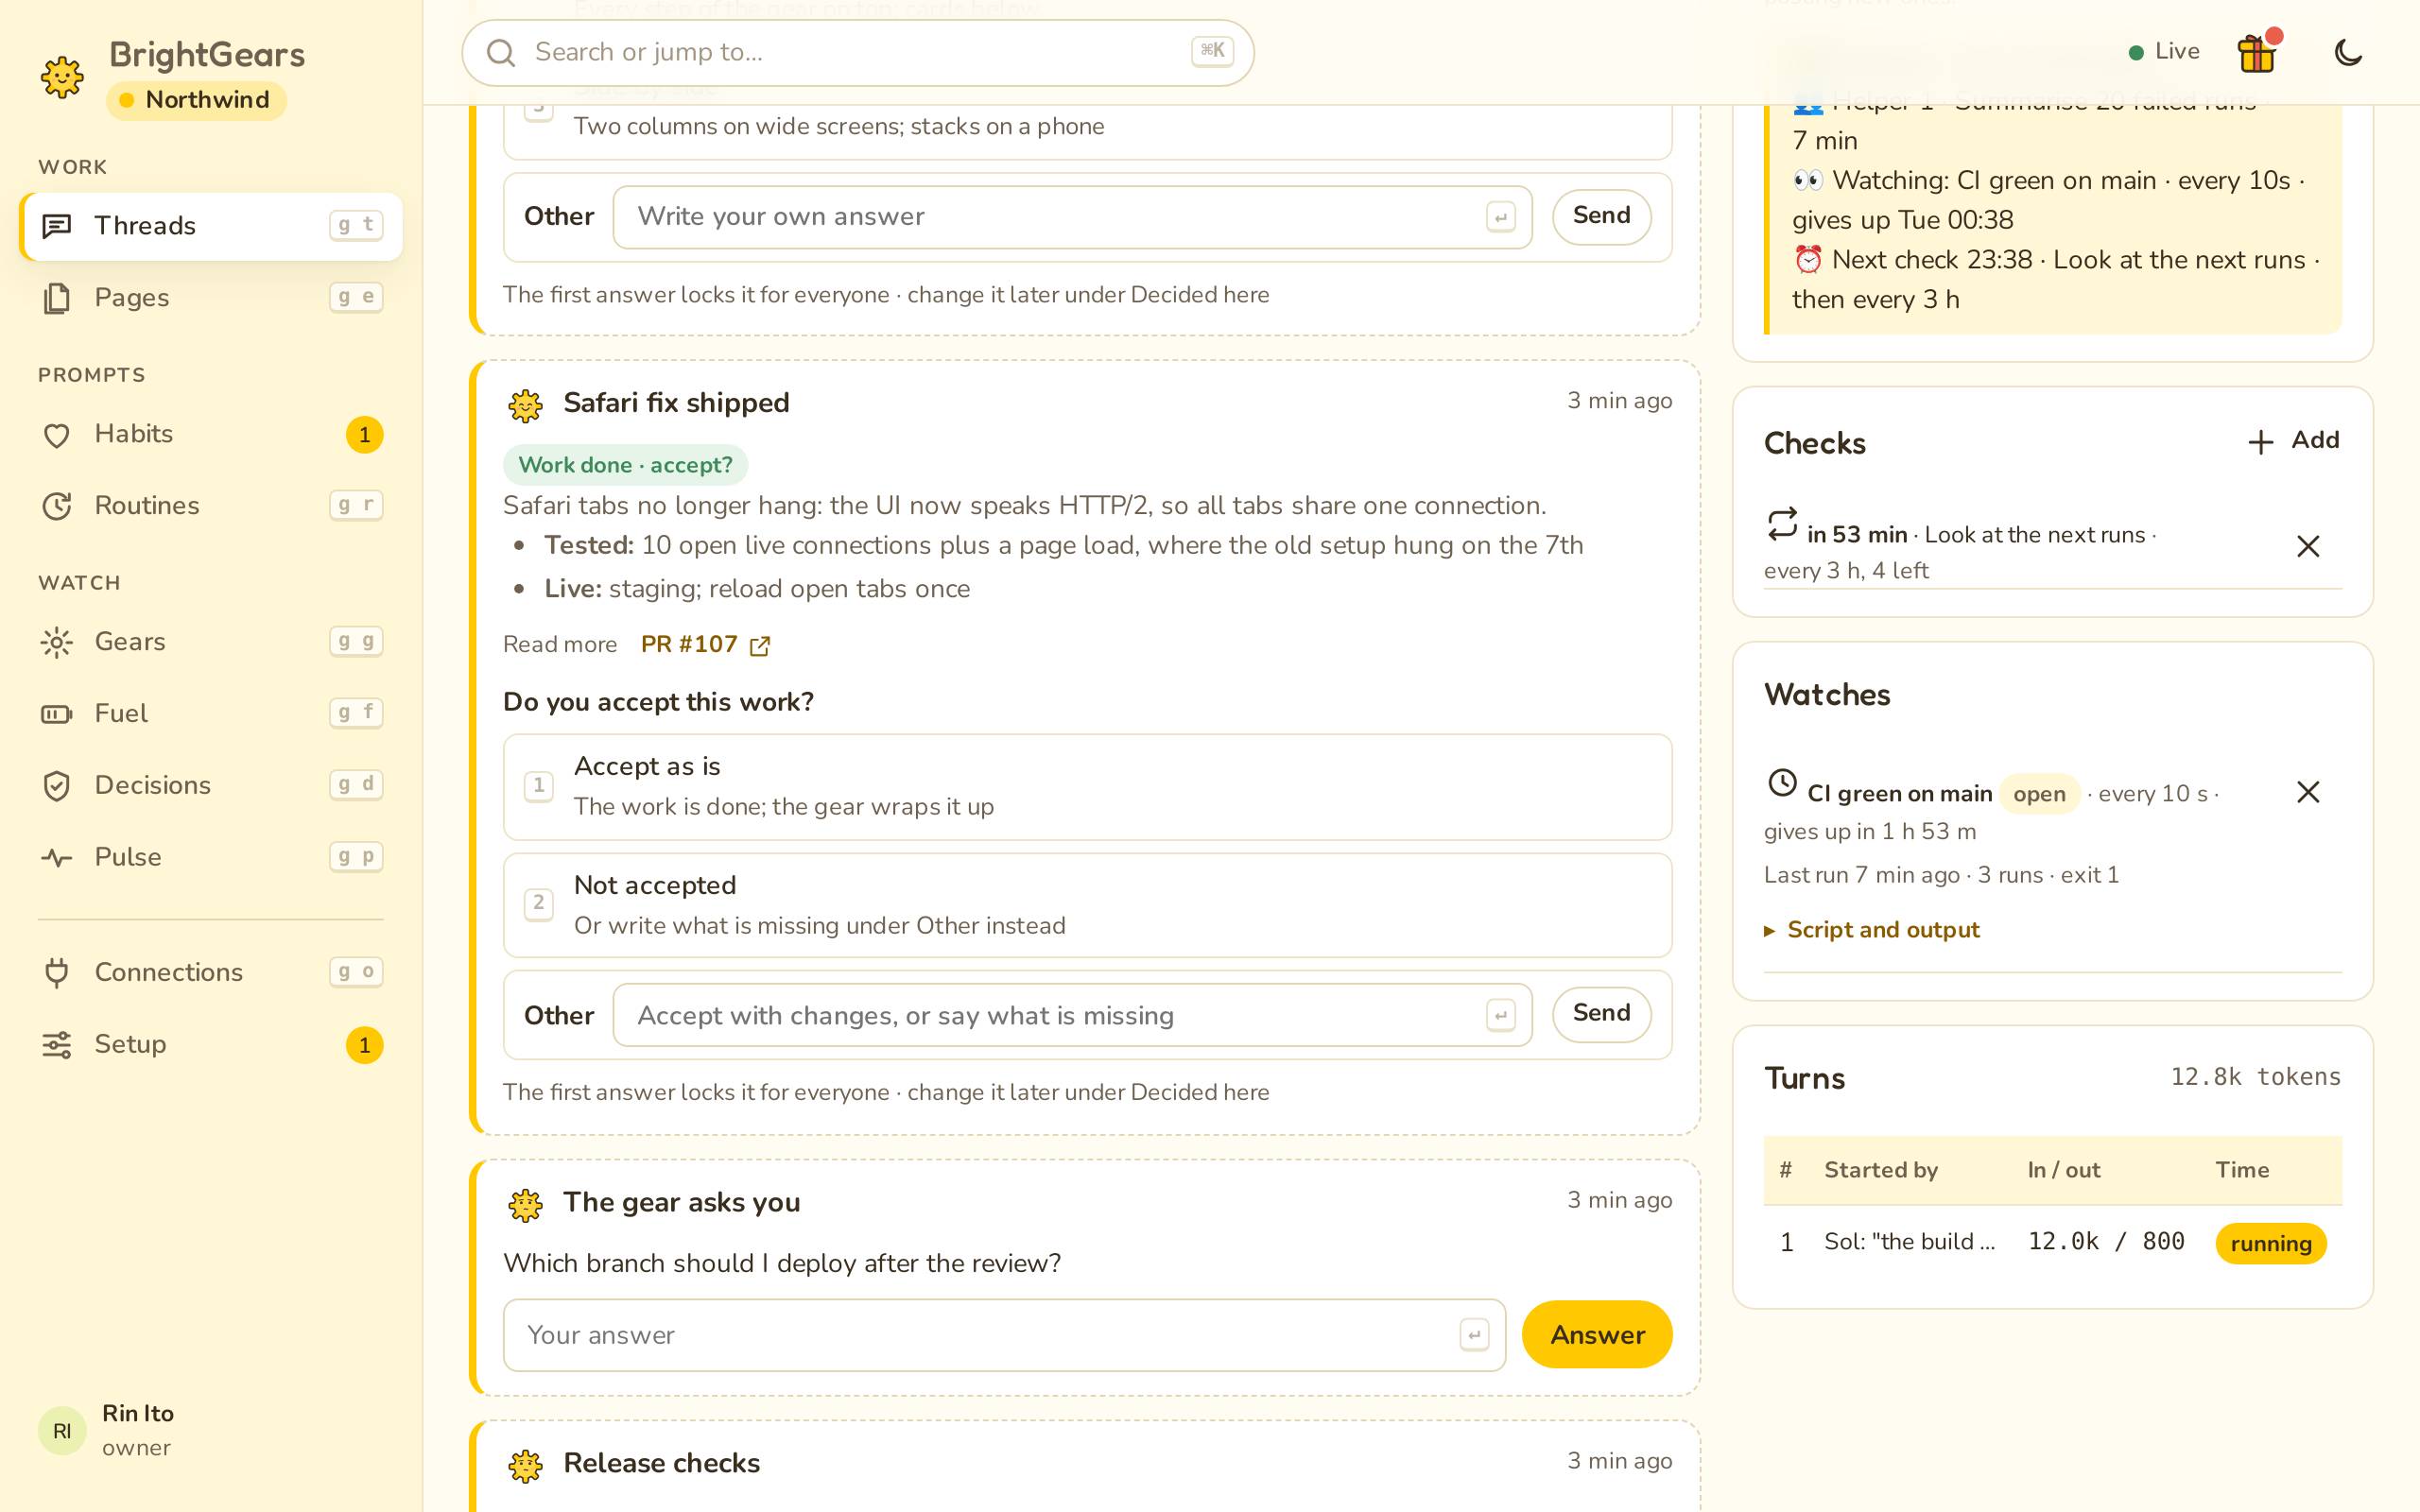Open Routines in the sidebar
2420x1512 pixels.
point(211,506)
